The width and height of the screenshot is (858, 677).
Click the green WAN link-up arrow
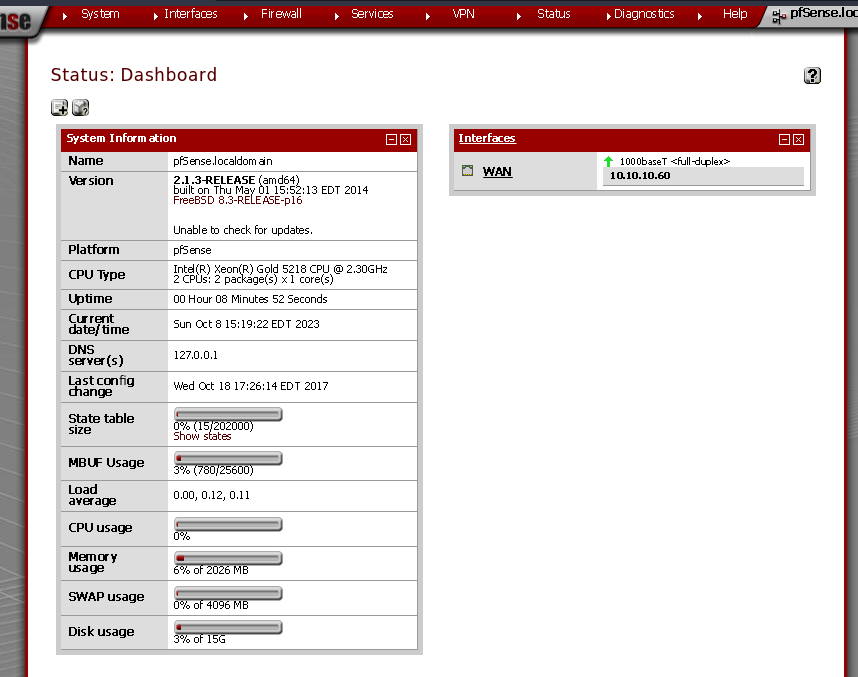click(608, 161)
